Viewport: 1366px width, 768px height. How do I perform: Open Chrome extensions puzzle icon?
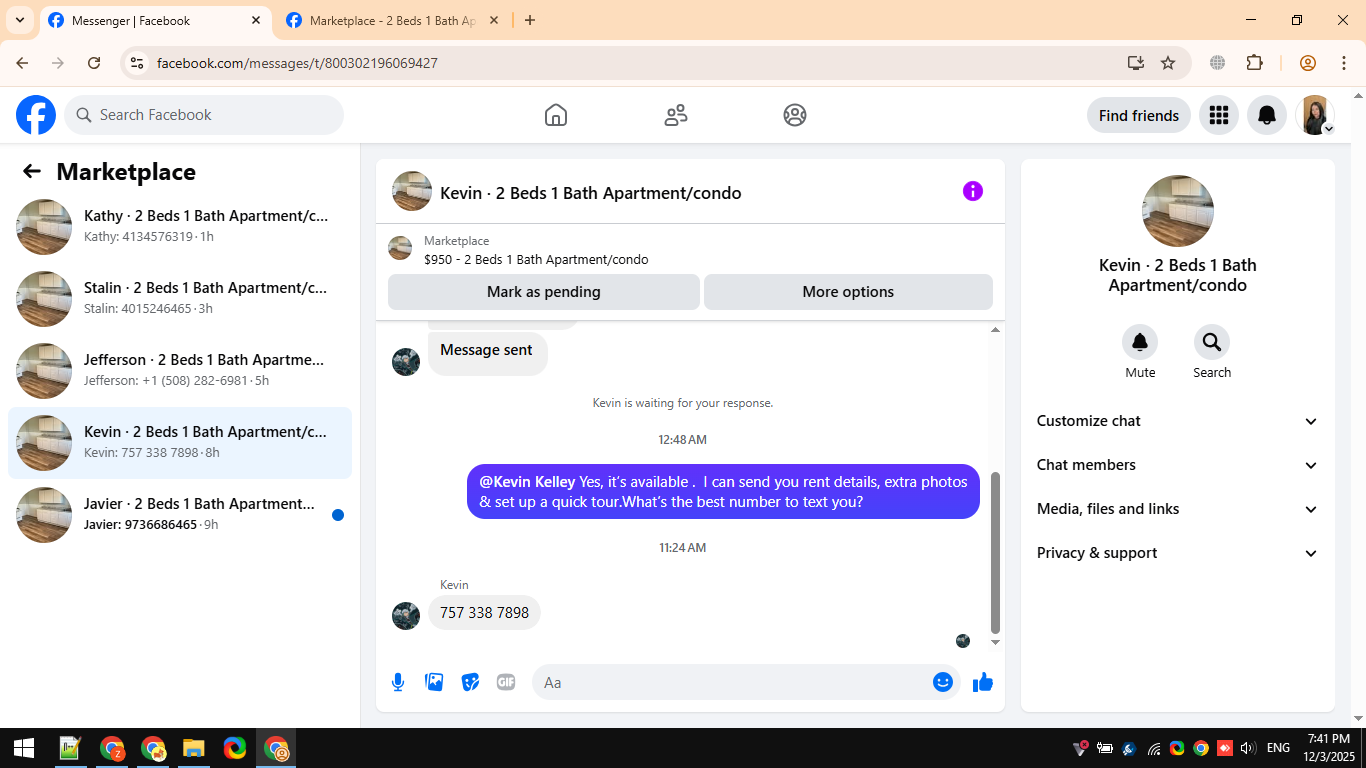click(1254, 63)
